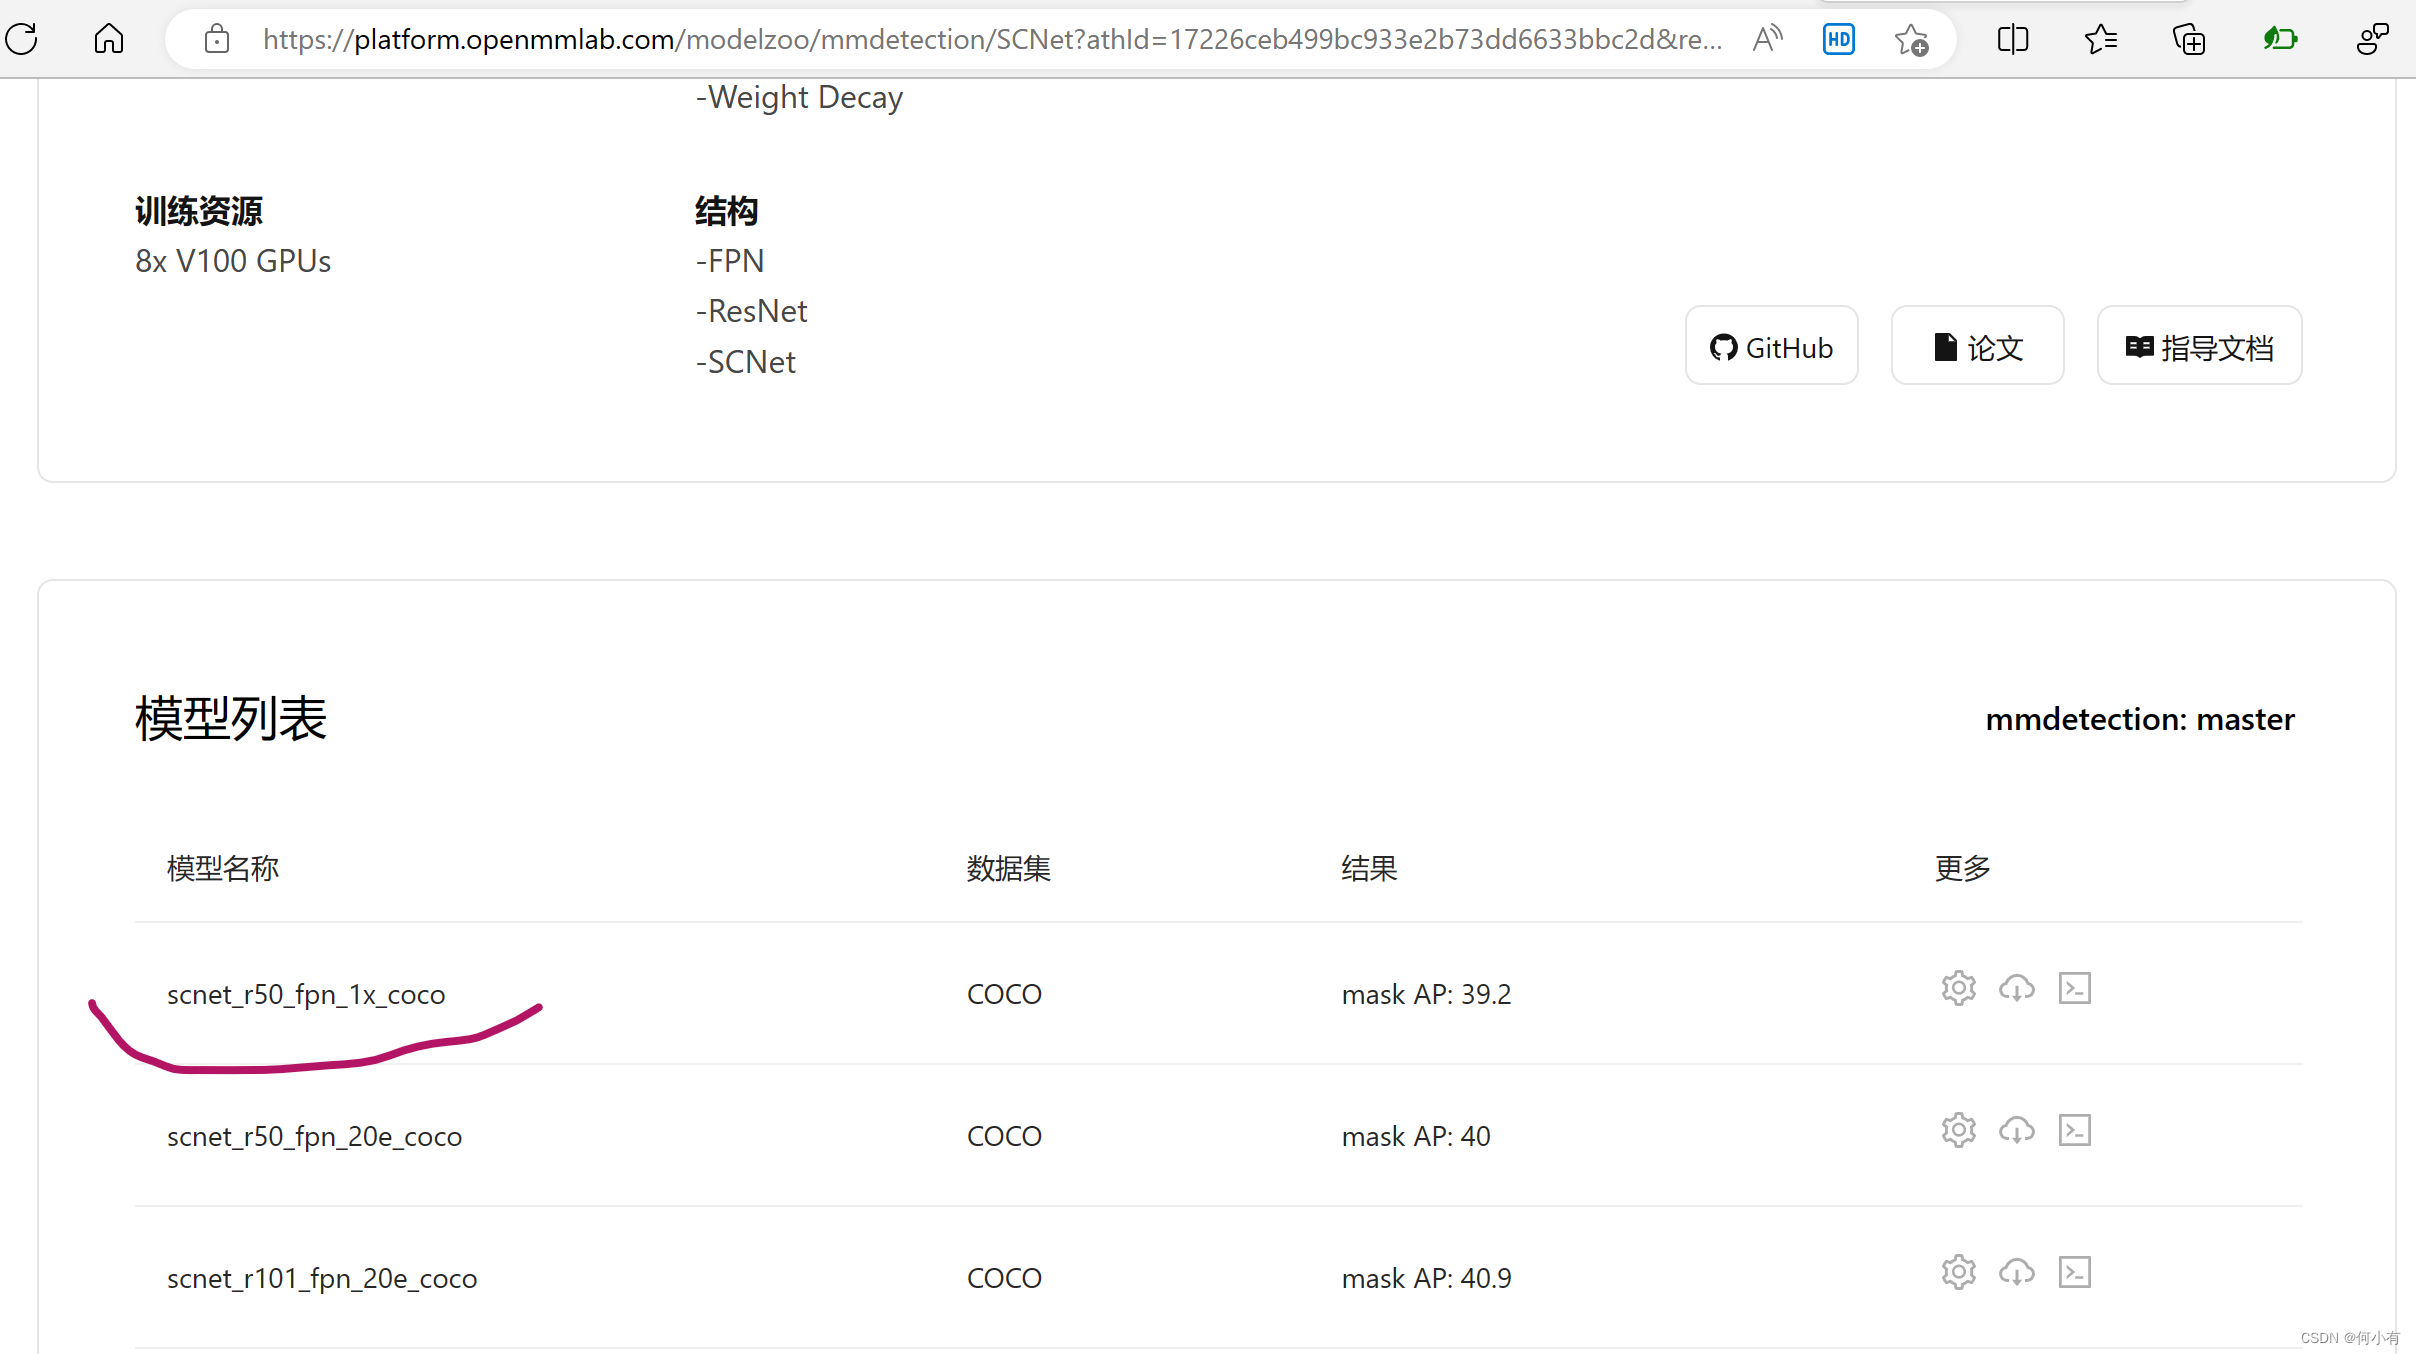Viewport: 2416px width, 1354px height.
Task: Click the browser refresh icon
Action: [x=21, y=39]
